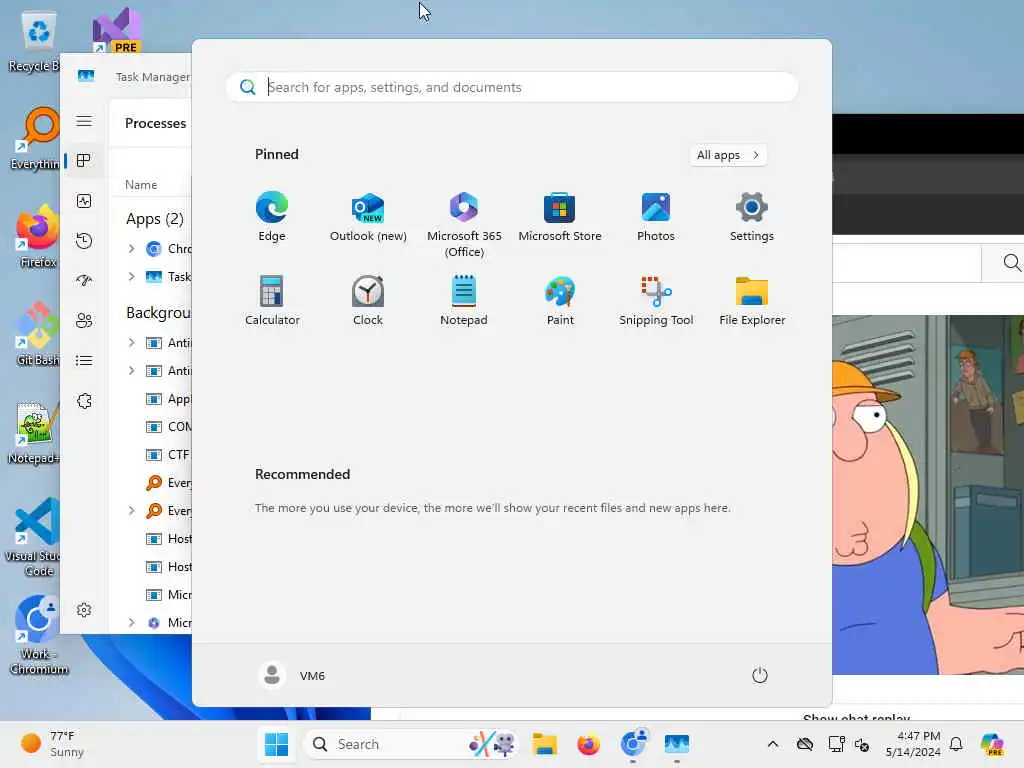1024x768 pixels.
Task: Select Work - Chromium desktop shortcut
Action: click(38, 635)
